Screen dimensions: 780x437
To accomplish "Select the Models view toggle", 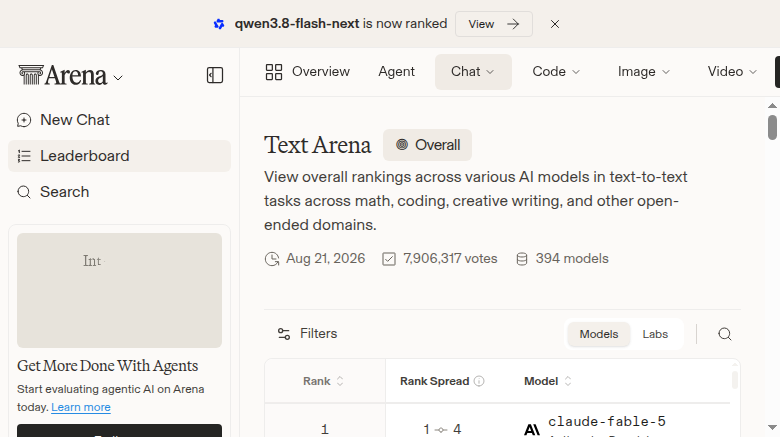I will [x=599, y=334].
